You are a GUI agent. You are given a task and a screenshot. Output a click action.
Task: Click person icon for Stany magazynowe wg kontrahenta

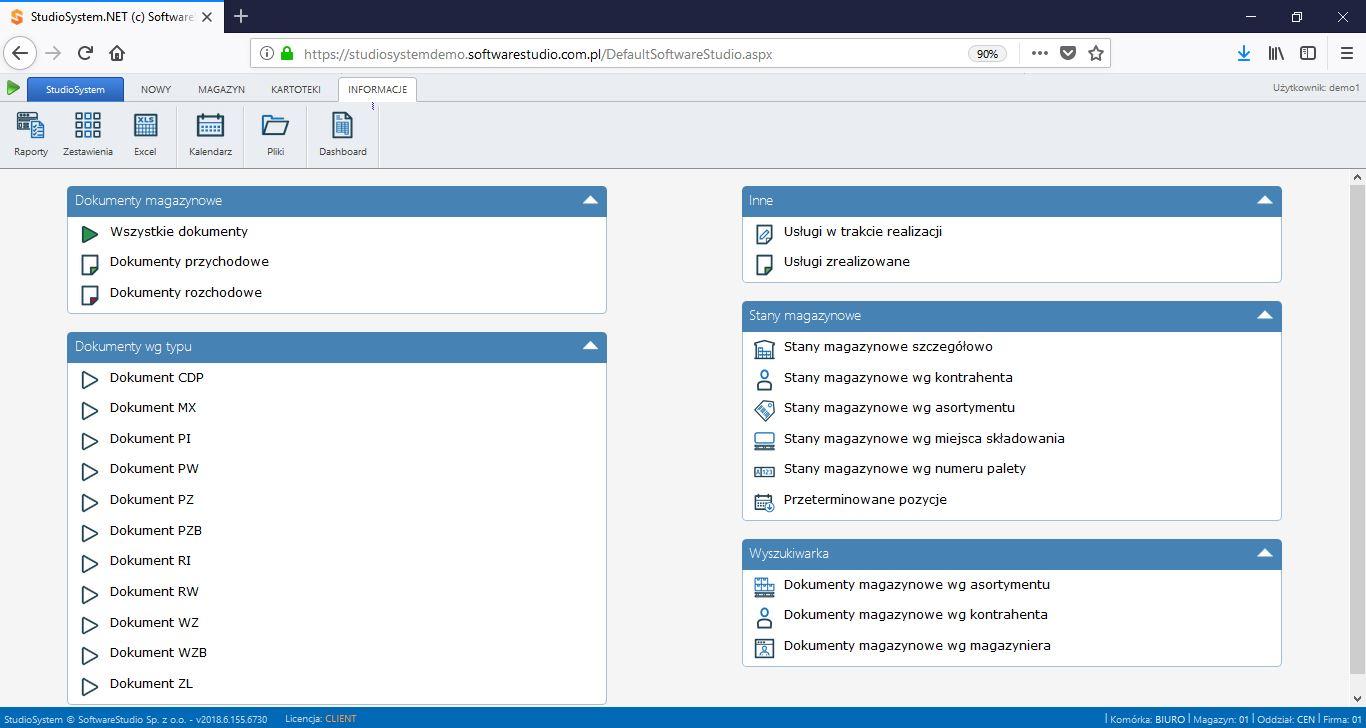764,380
